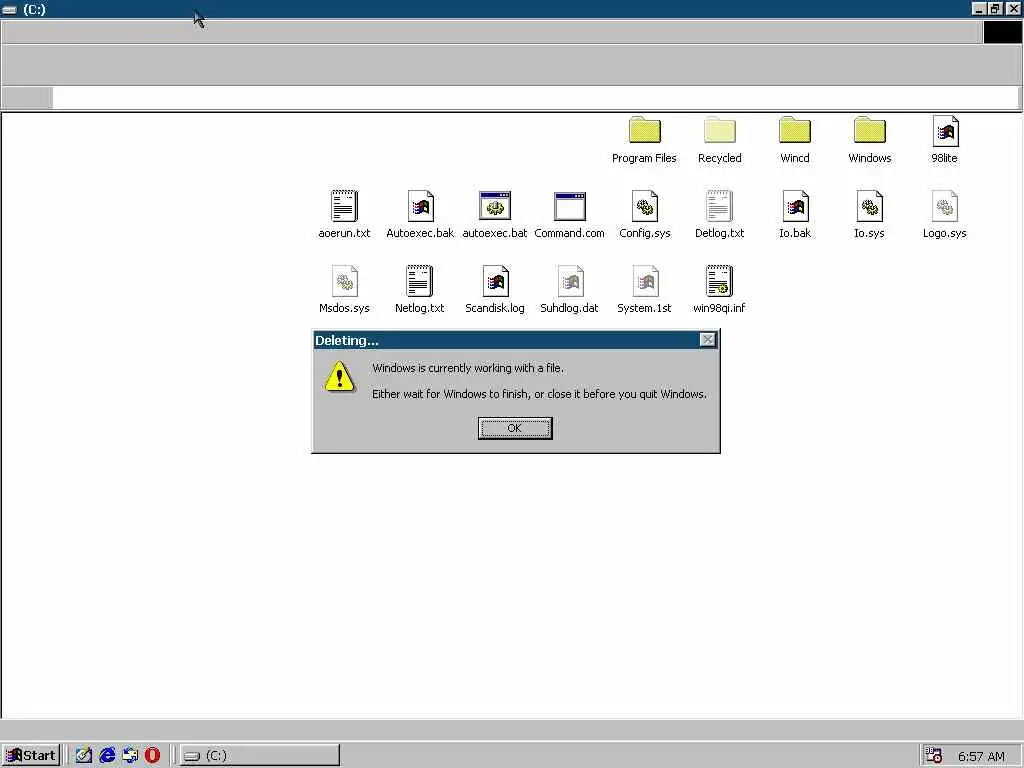Close the Deleting dialog with its X
Screen dimensions: 1024x768
(x=708, y=340)
